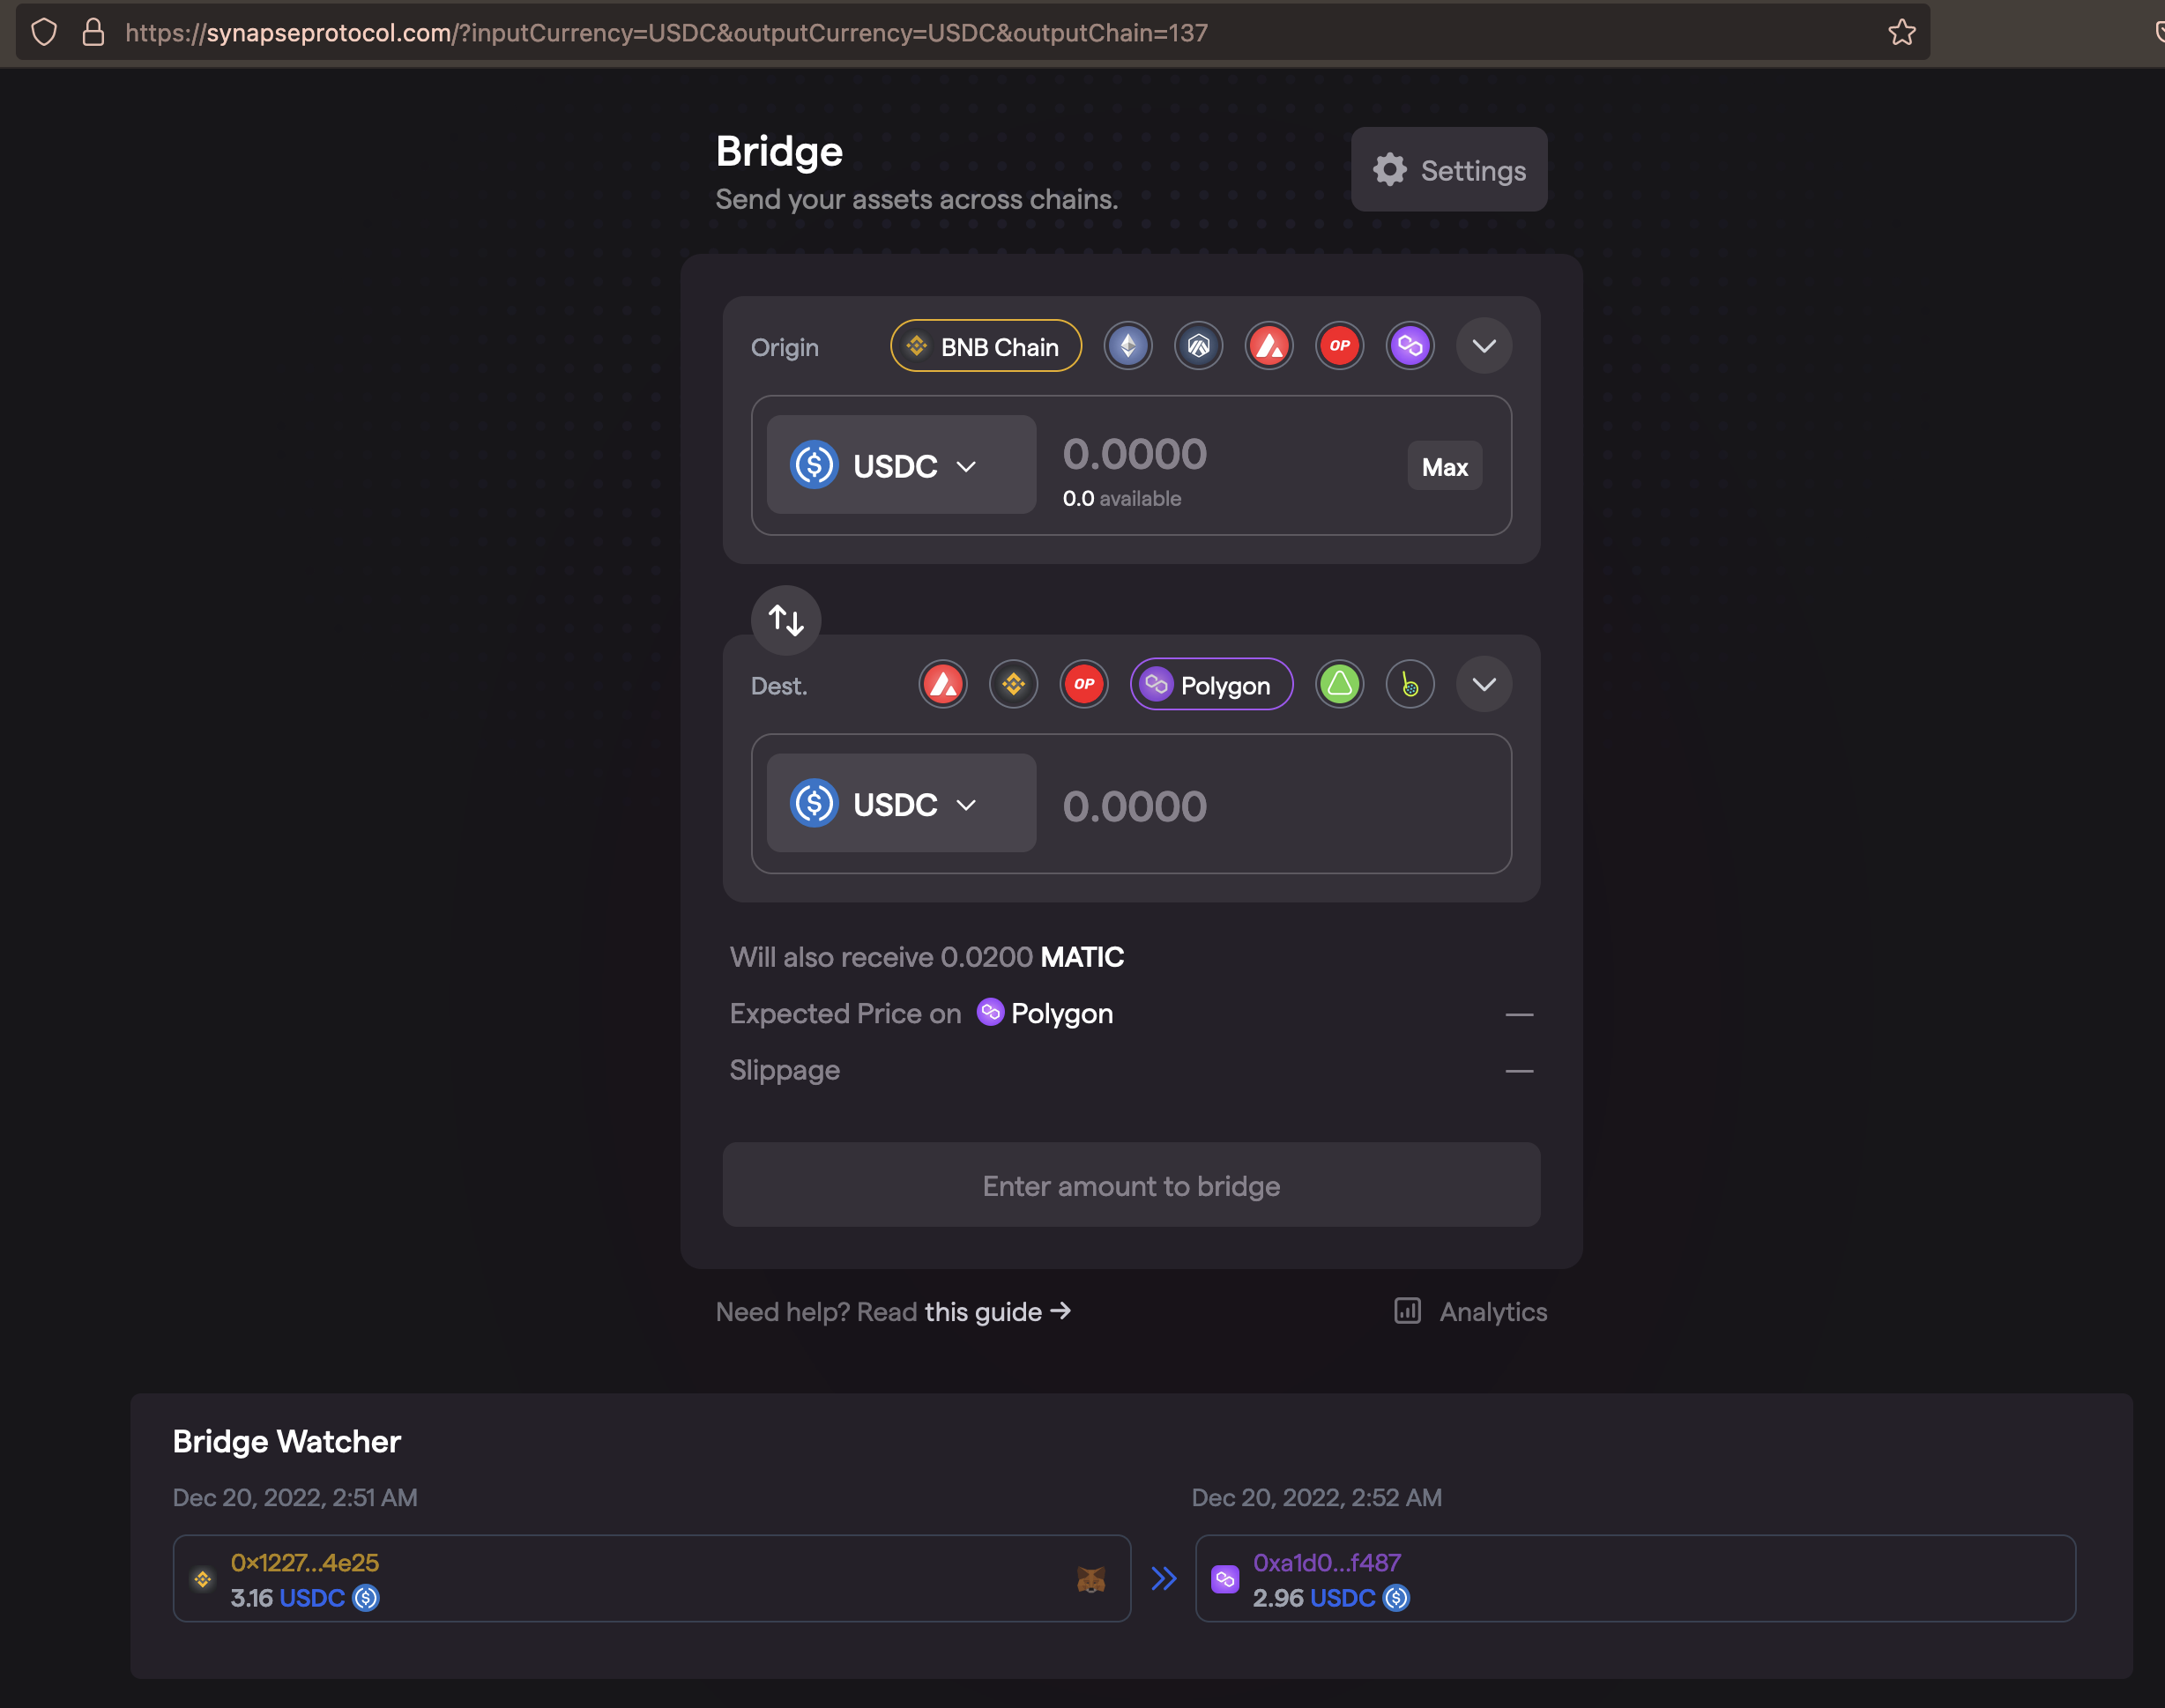
Task: Expand the full destination chain list
Action: 1484,684
